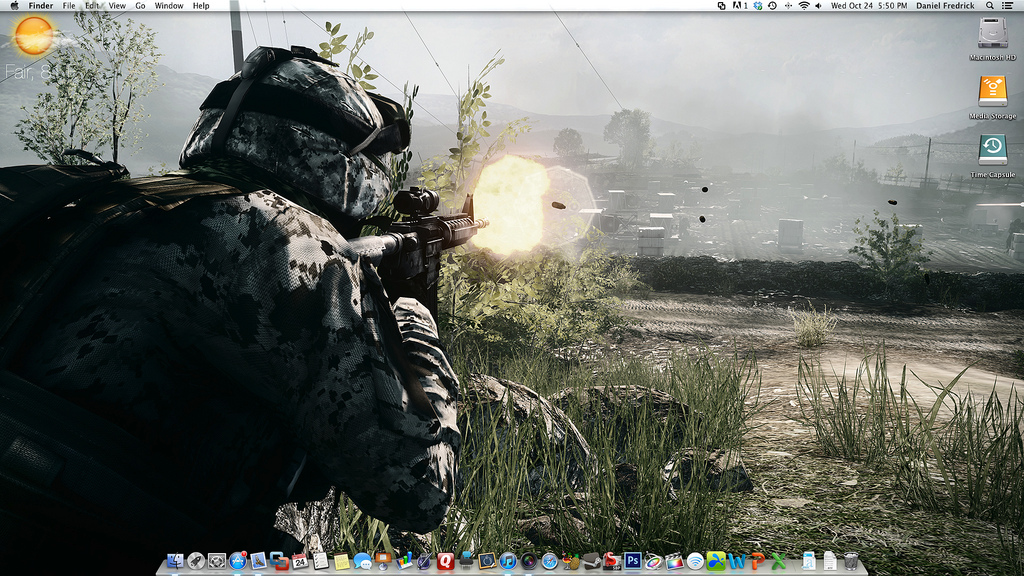The width and height of the screenshot is (1024, 576).
Task: Open the Go menu
Action: click(140, 5)
